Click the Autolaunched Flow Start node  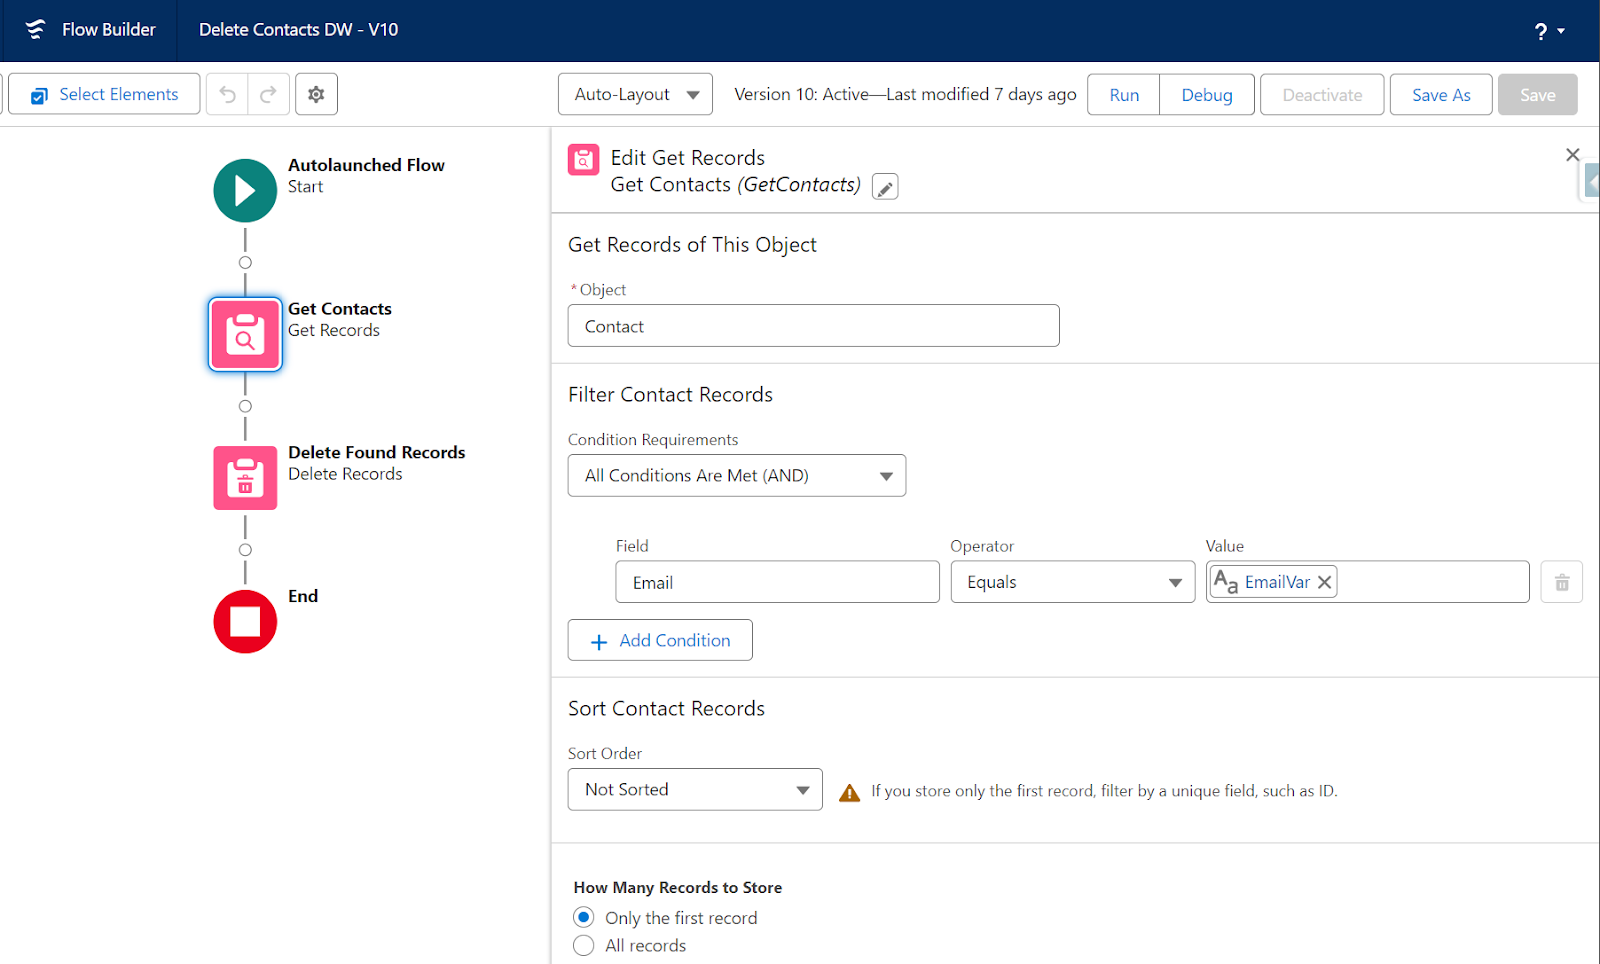pos(244,190)
